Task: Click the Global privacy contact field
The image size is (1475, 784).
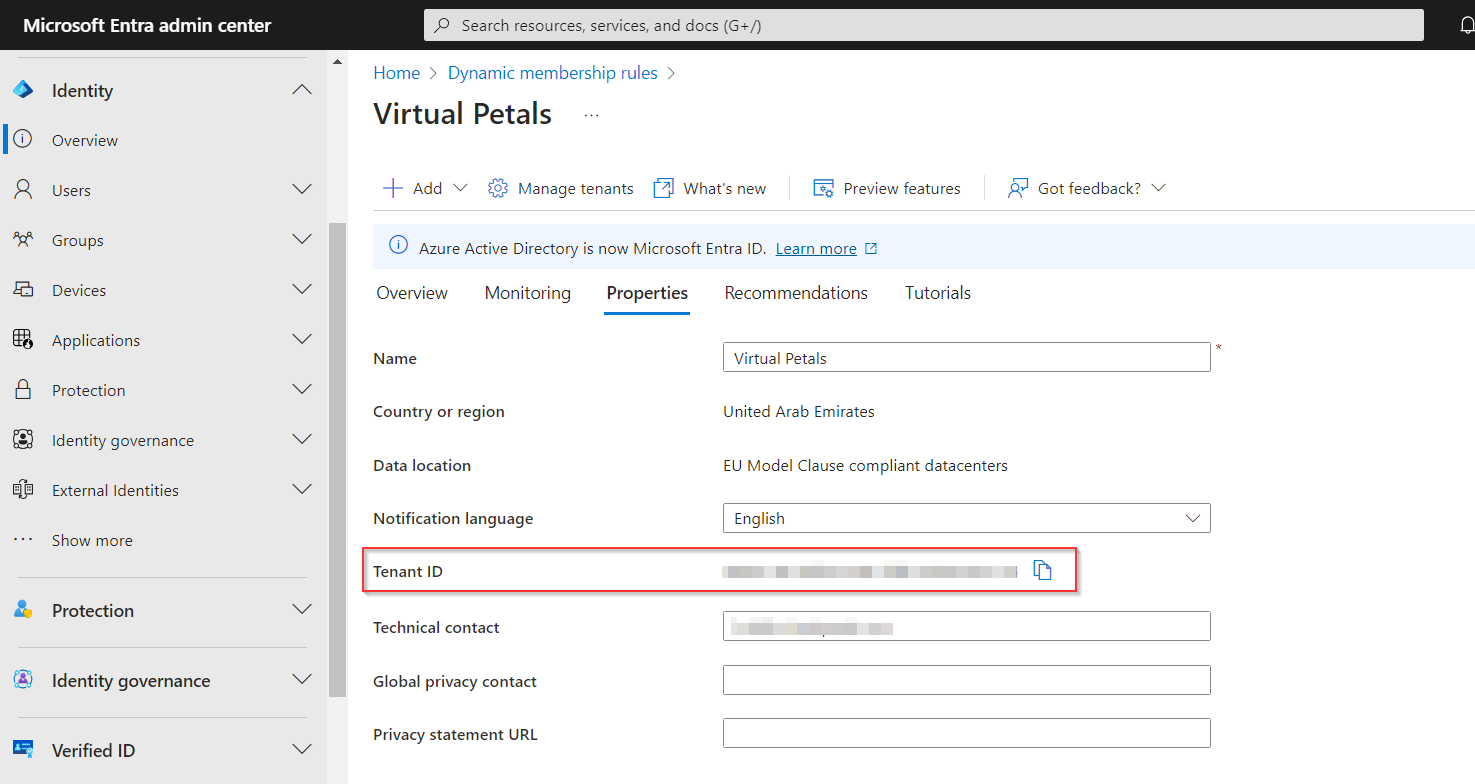Action: (966, 680)
